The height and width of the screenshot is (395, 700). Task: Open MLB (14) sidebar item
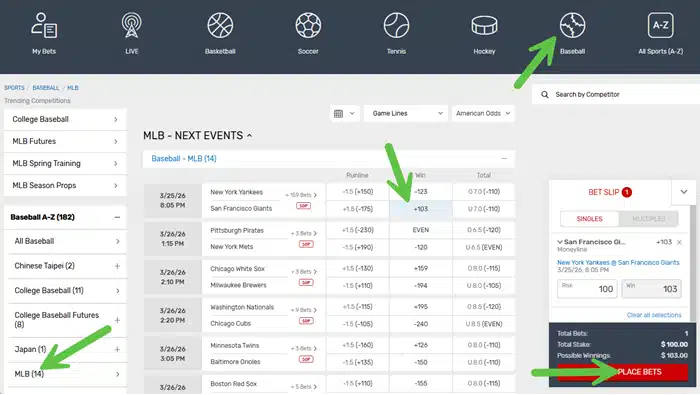tap(67, 374)
